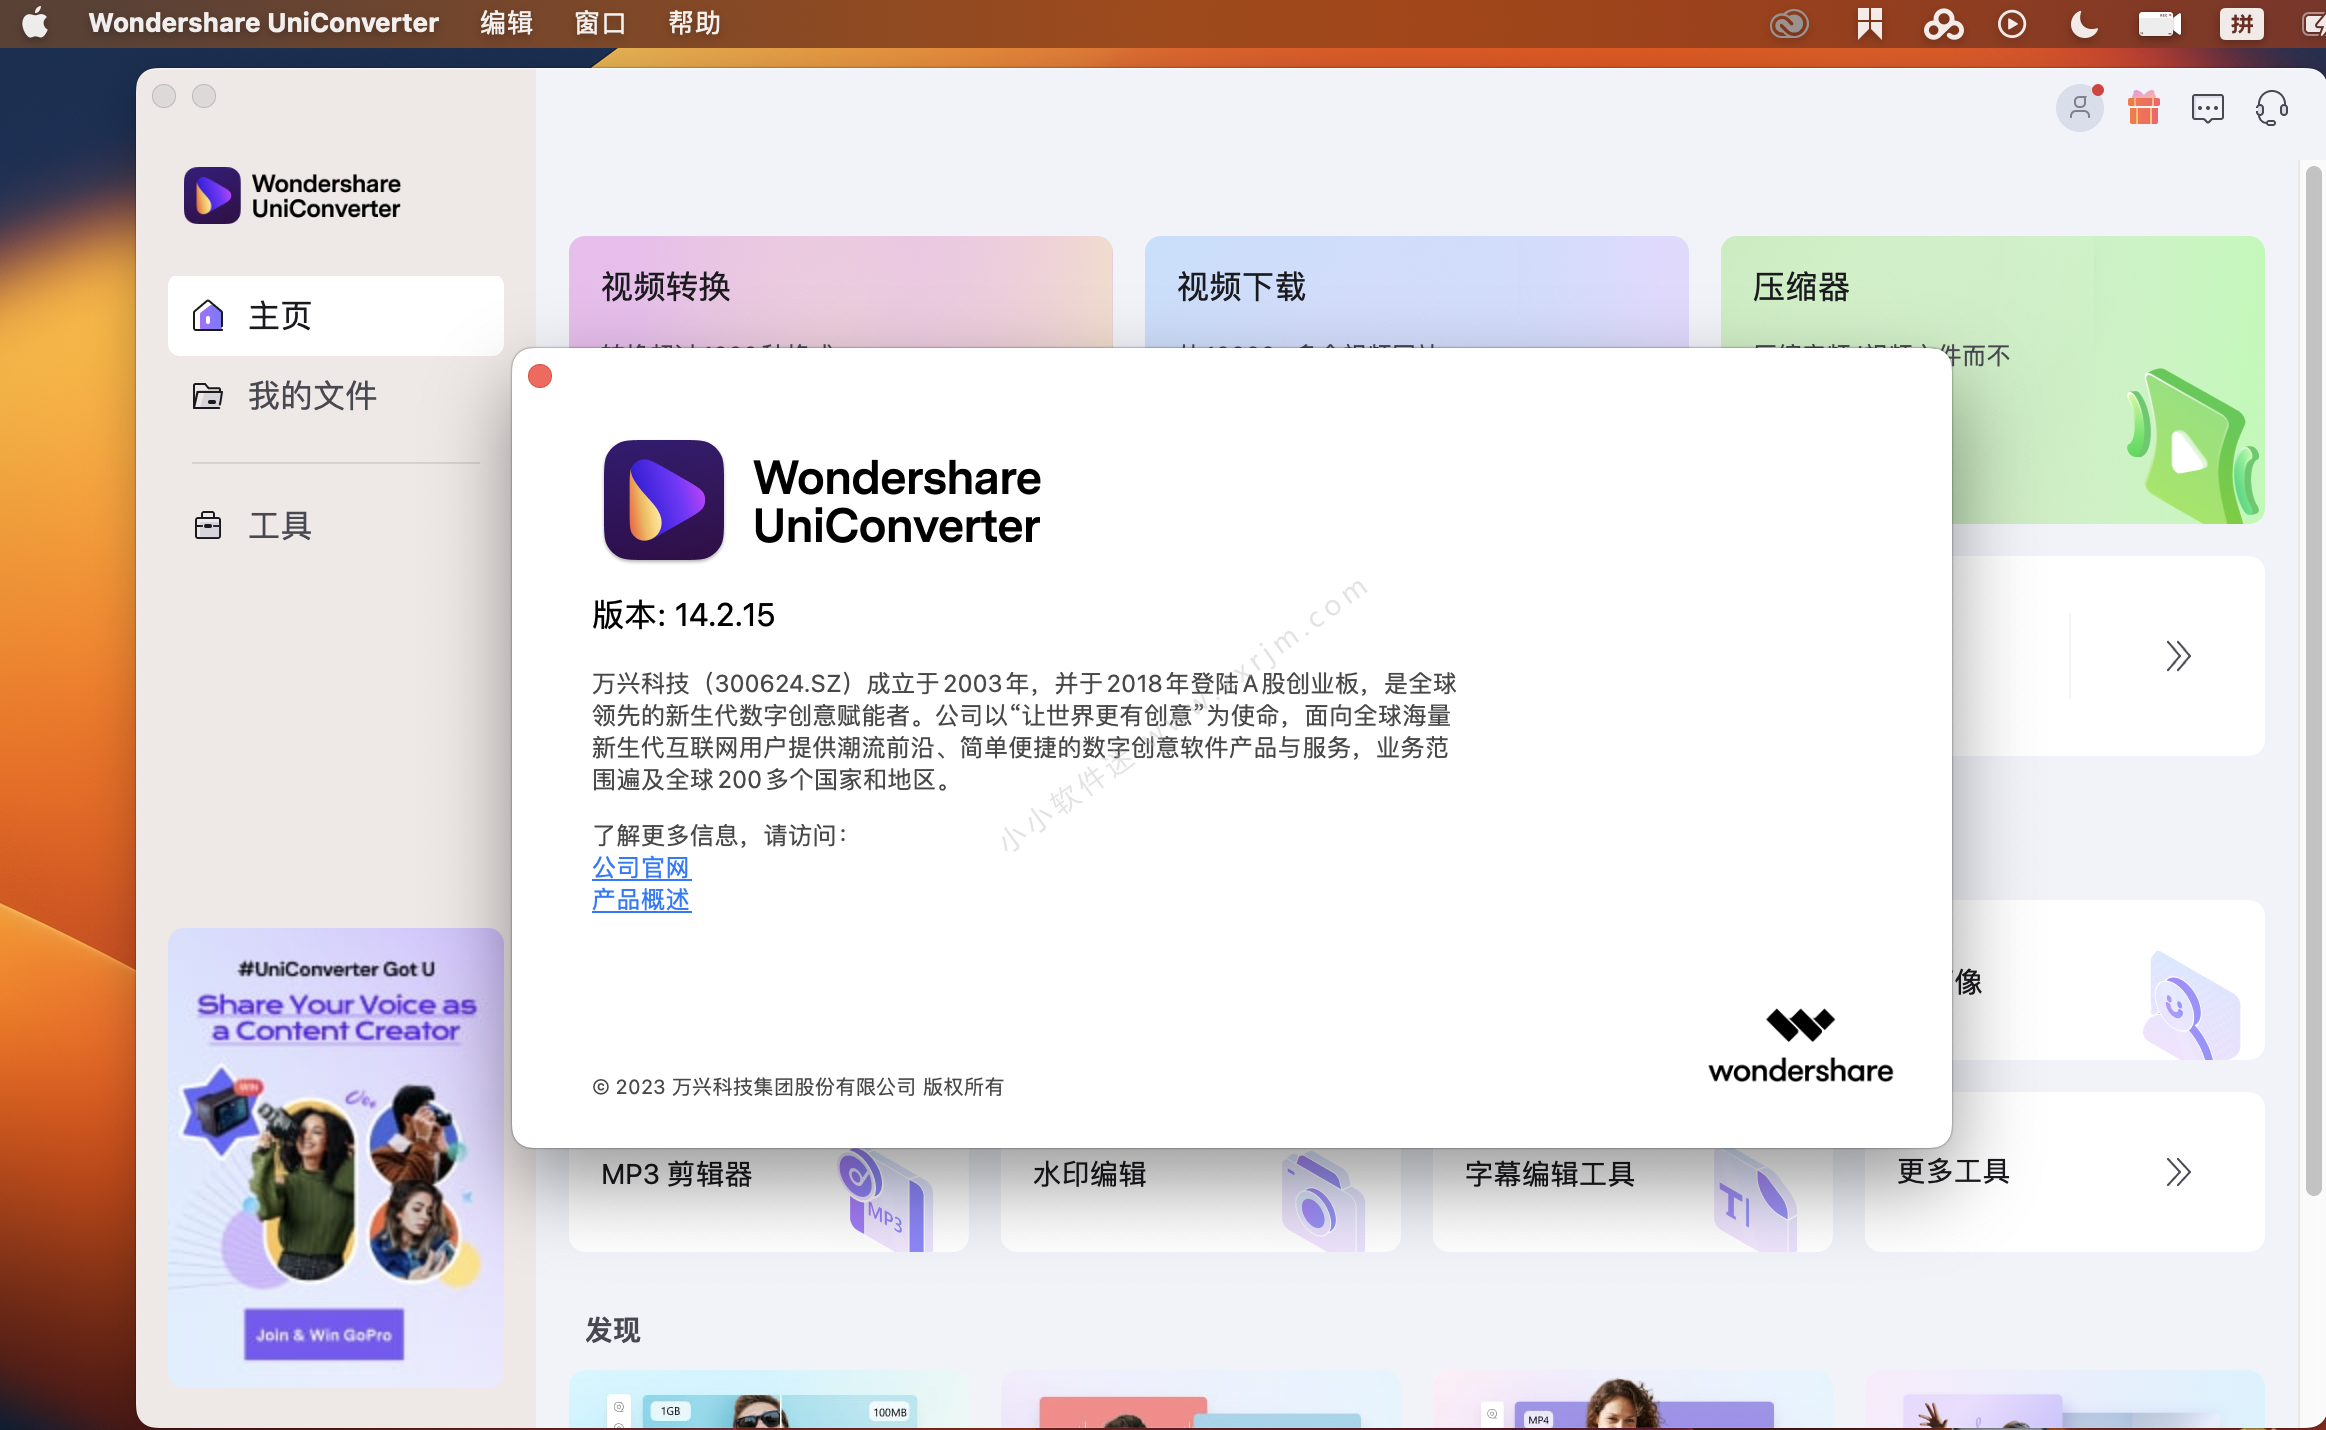Click the purple face search icon
The width and height of the screenshot is (2326, 1430).
2190,1005
